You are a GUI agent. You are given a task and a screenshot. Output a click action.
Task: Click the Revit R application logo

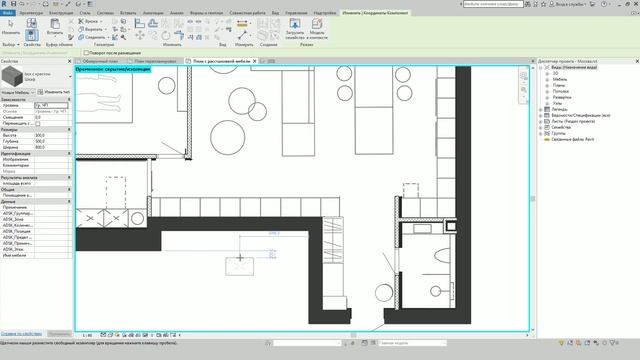click(x=4, y=4)
